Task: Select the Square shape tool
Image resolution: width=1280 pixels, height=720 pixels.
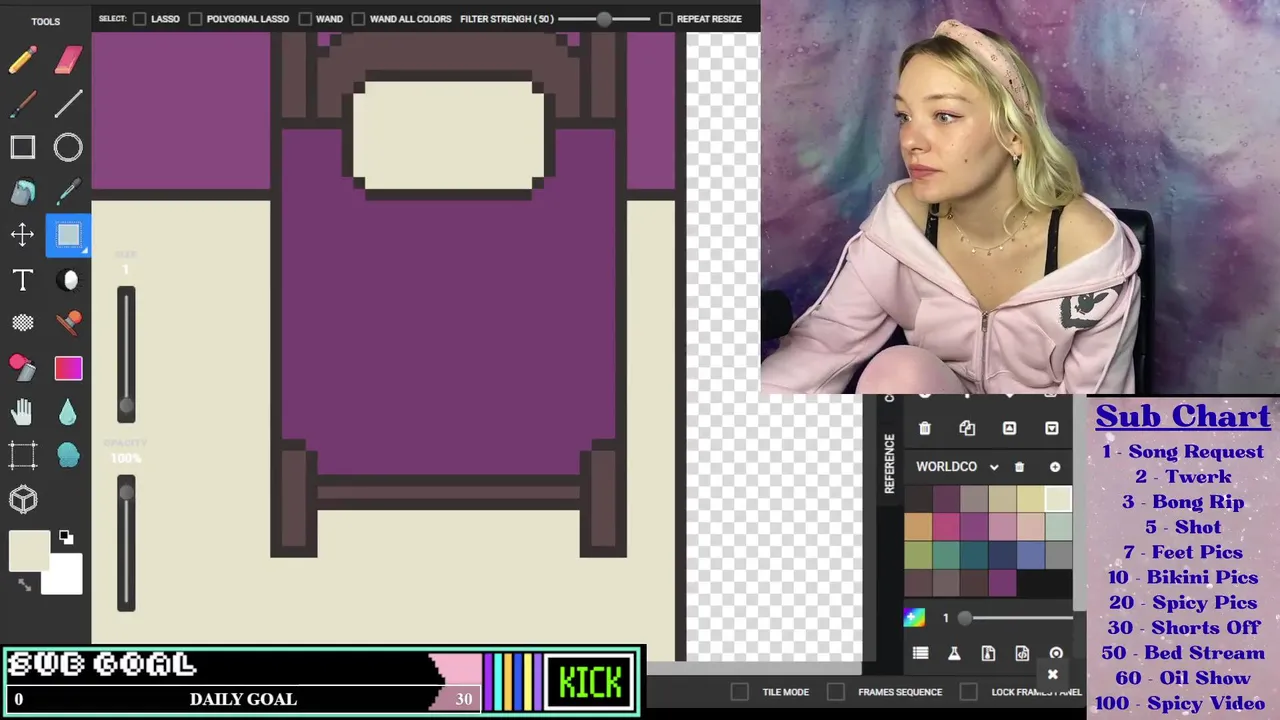Action: coord(22,148)
